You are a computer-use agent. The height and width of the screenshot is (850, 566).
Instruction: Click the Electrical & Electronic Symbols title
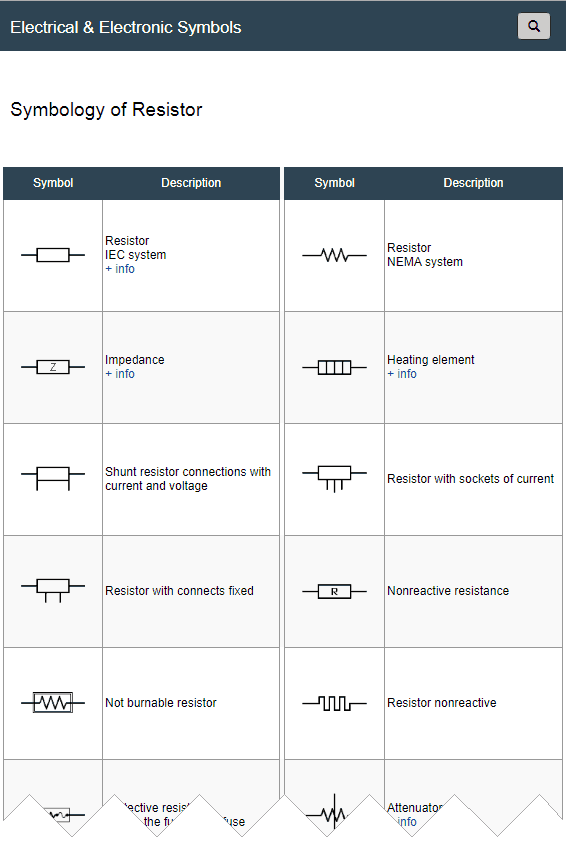126,27
